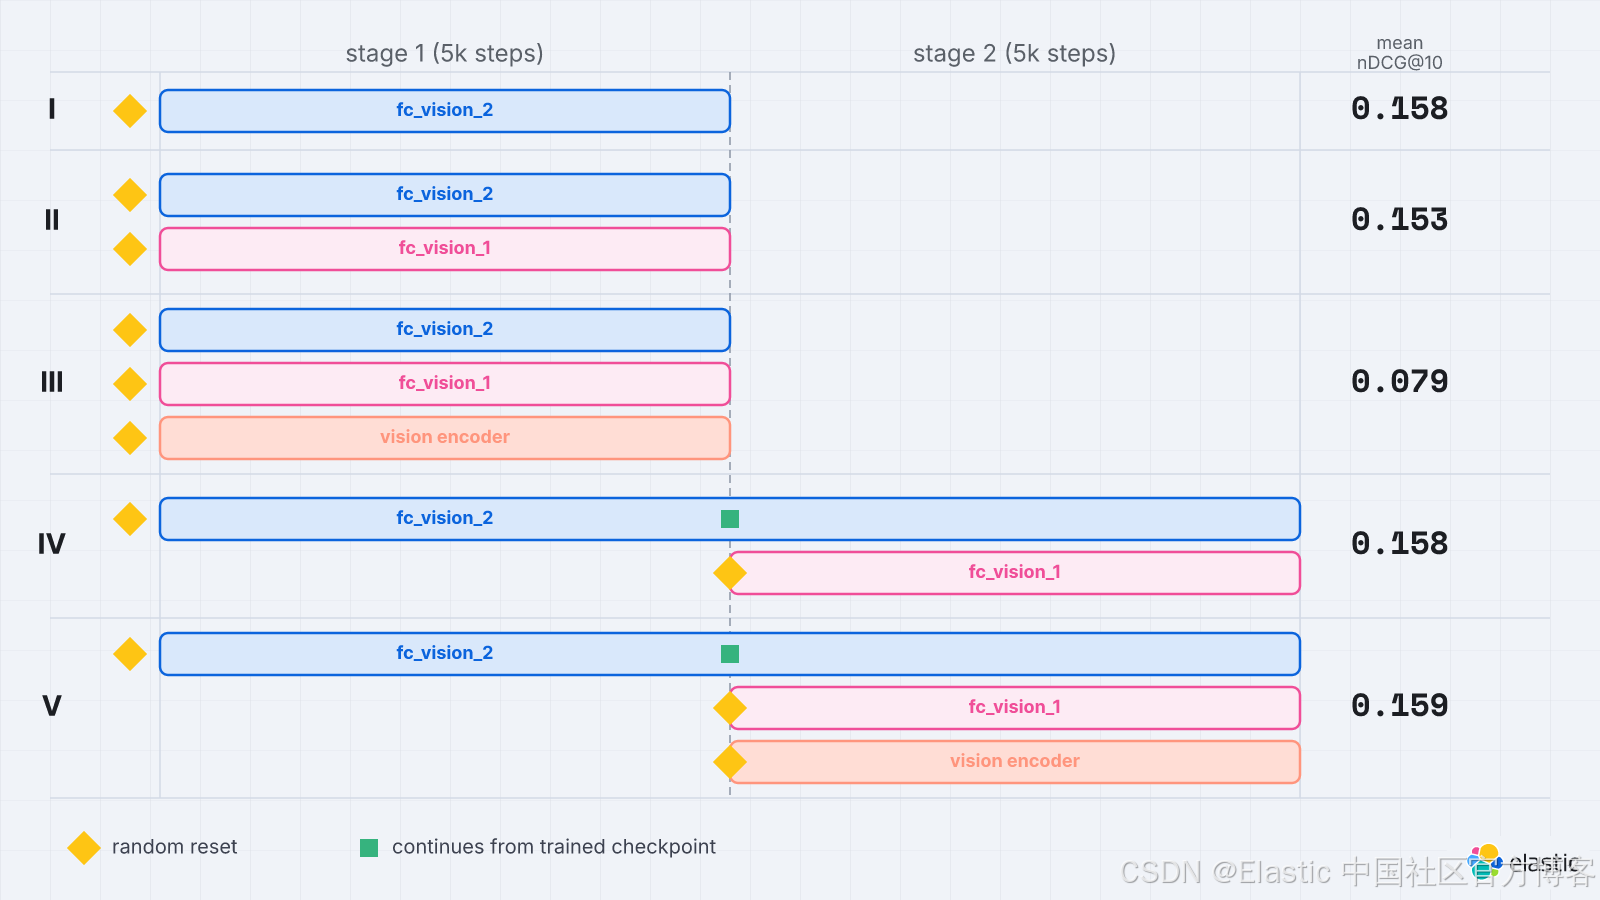The width and height of the screenshot is (1600, 900).
Task: Click the green checkpoint square in row V
Action: [730, 654]
